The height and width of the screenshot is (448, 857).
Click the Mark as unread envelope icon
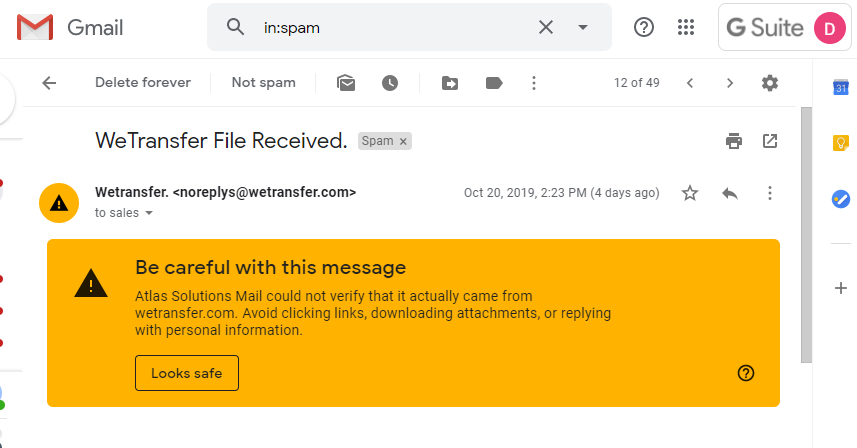(x=346, y=83)
